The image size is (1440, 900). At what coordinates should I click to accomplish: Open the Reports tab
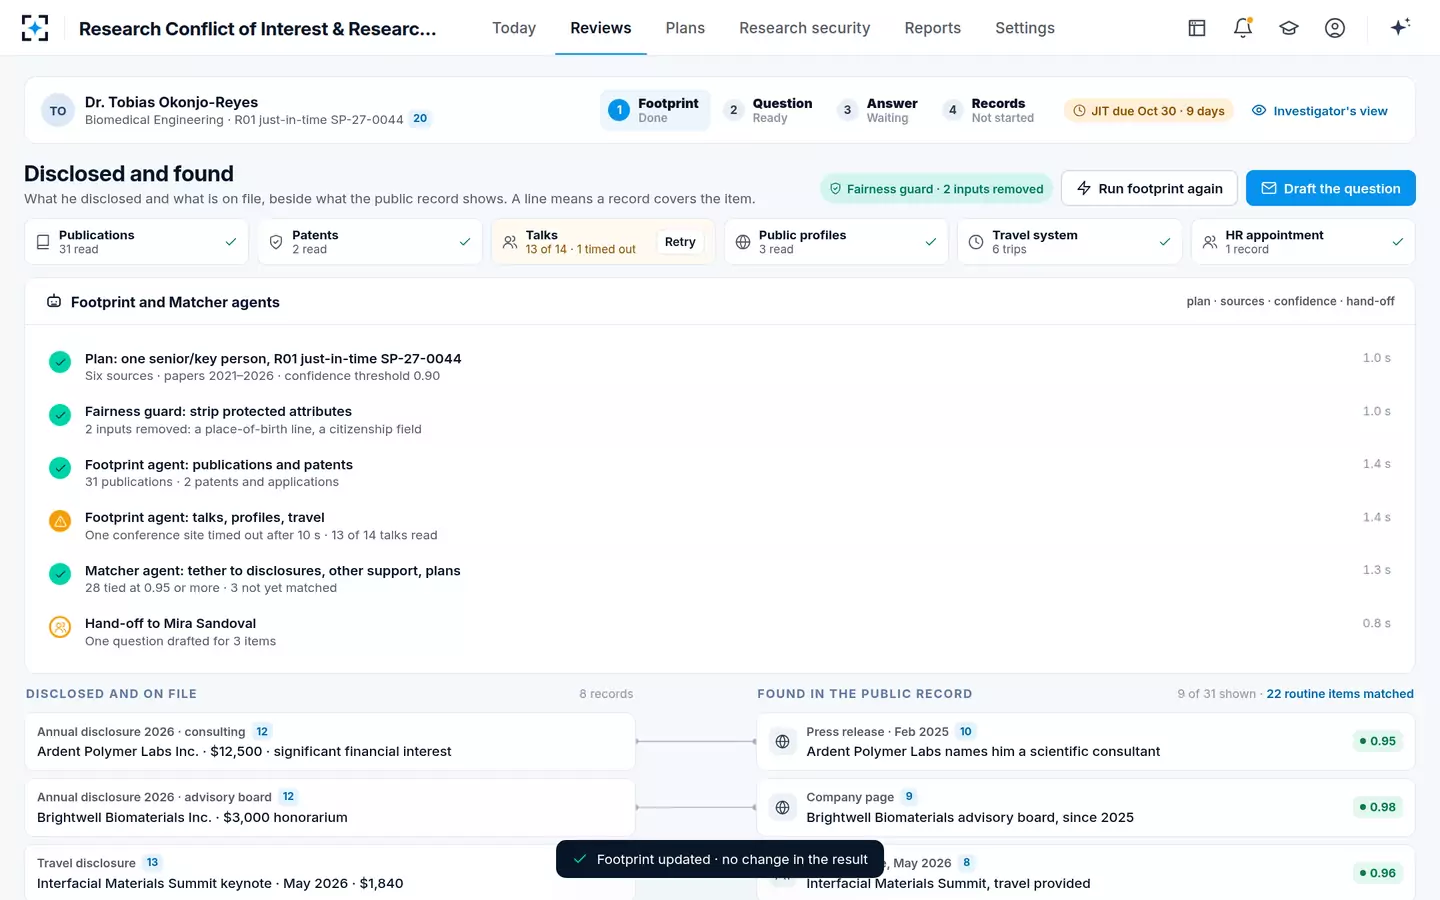click(x=933, y=28)
